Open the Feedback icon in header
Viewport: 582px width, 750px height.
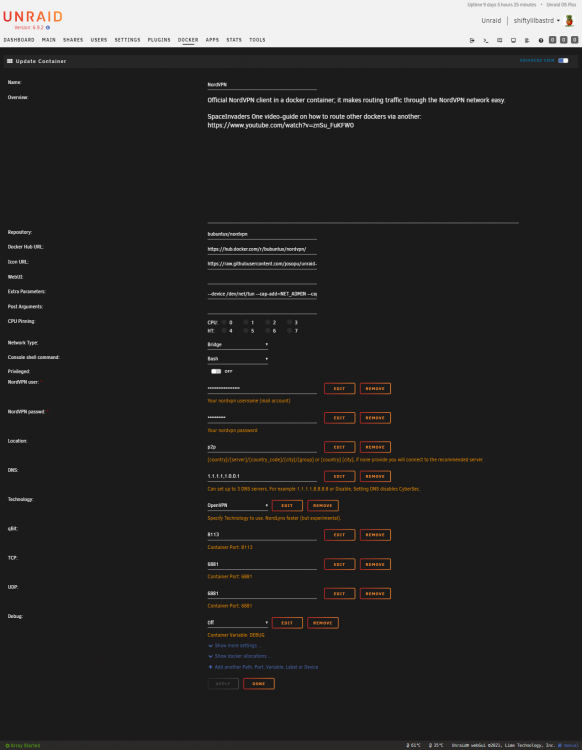click(x=500, y=40)
